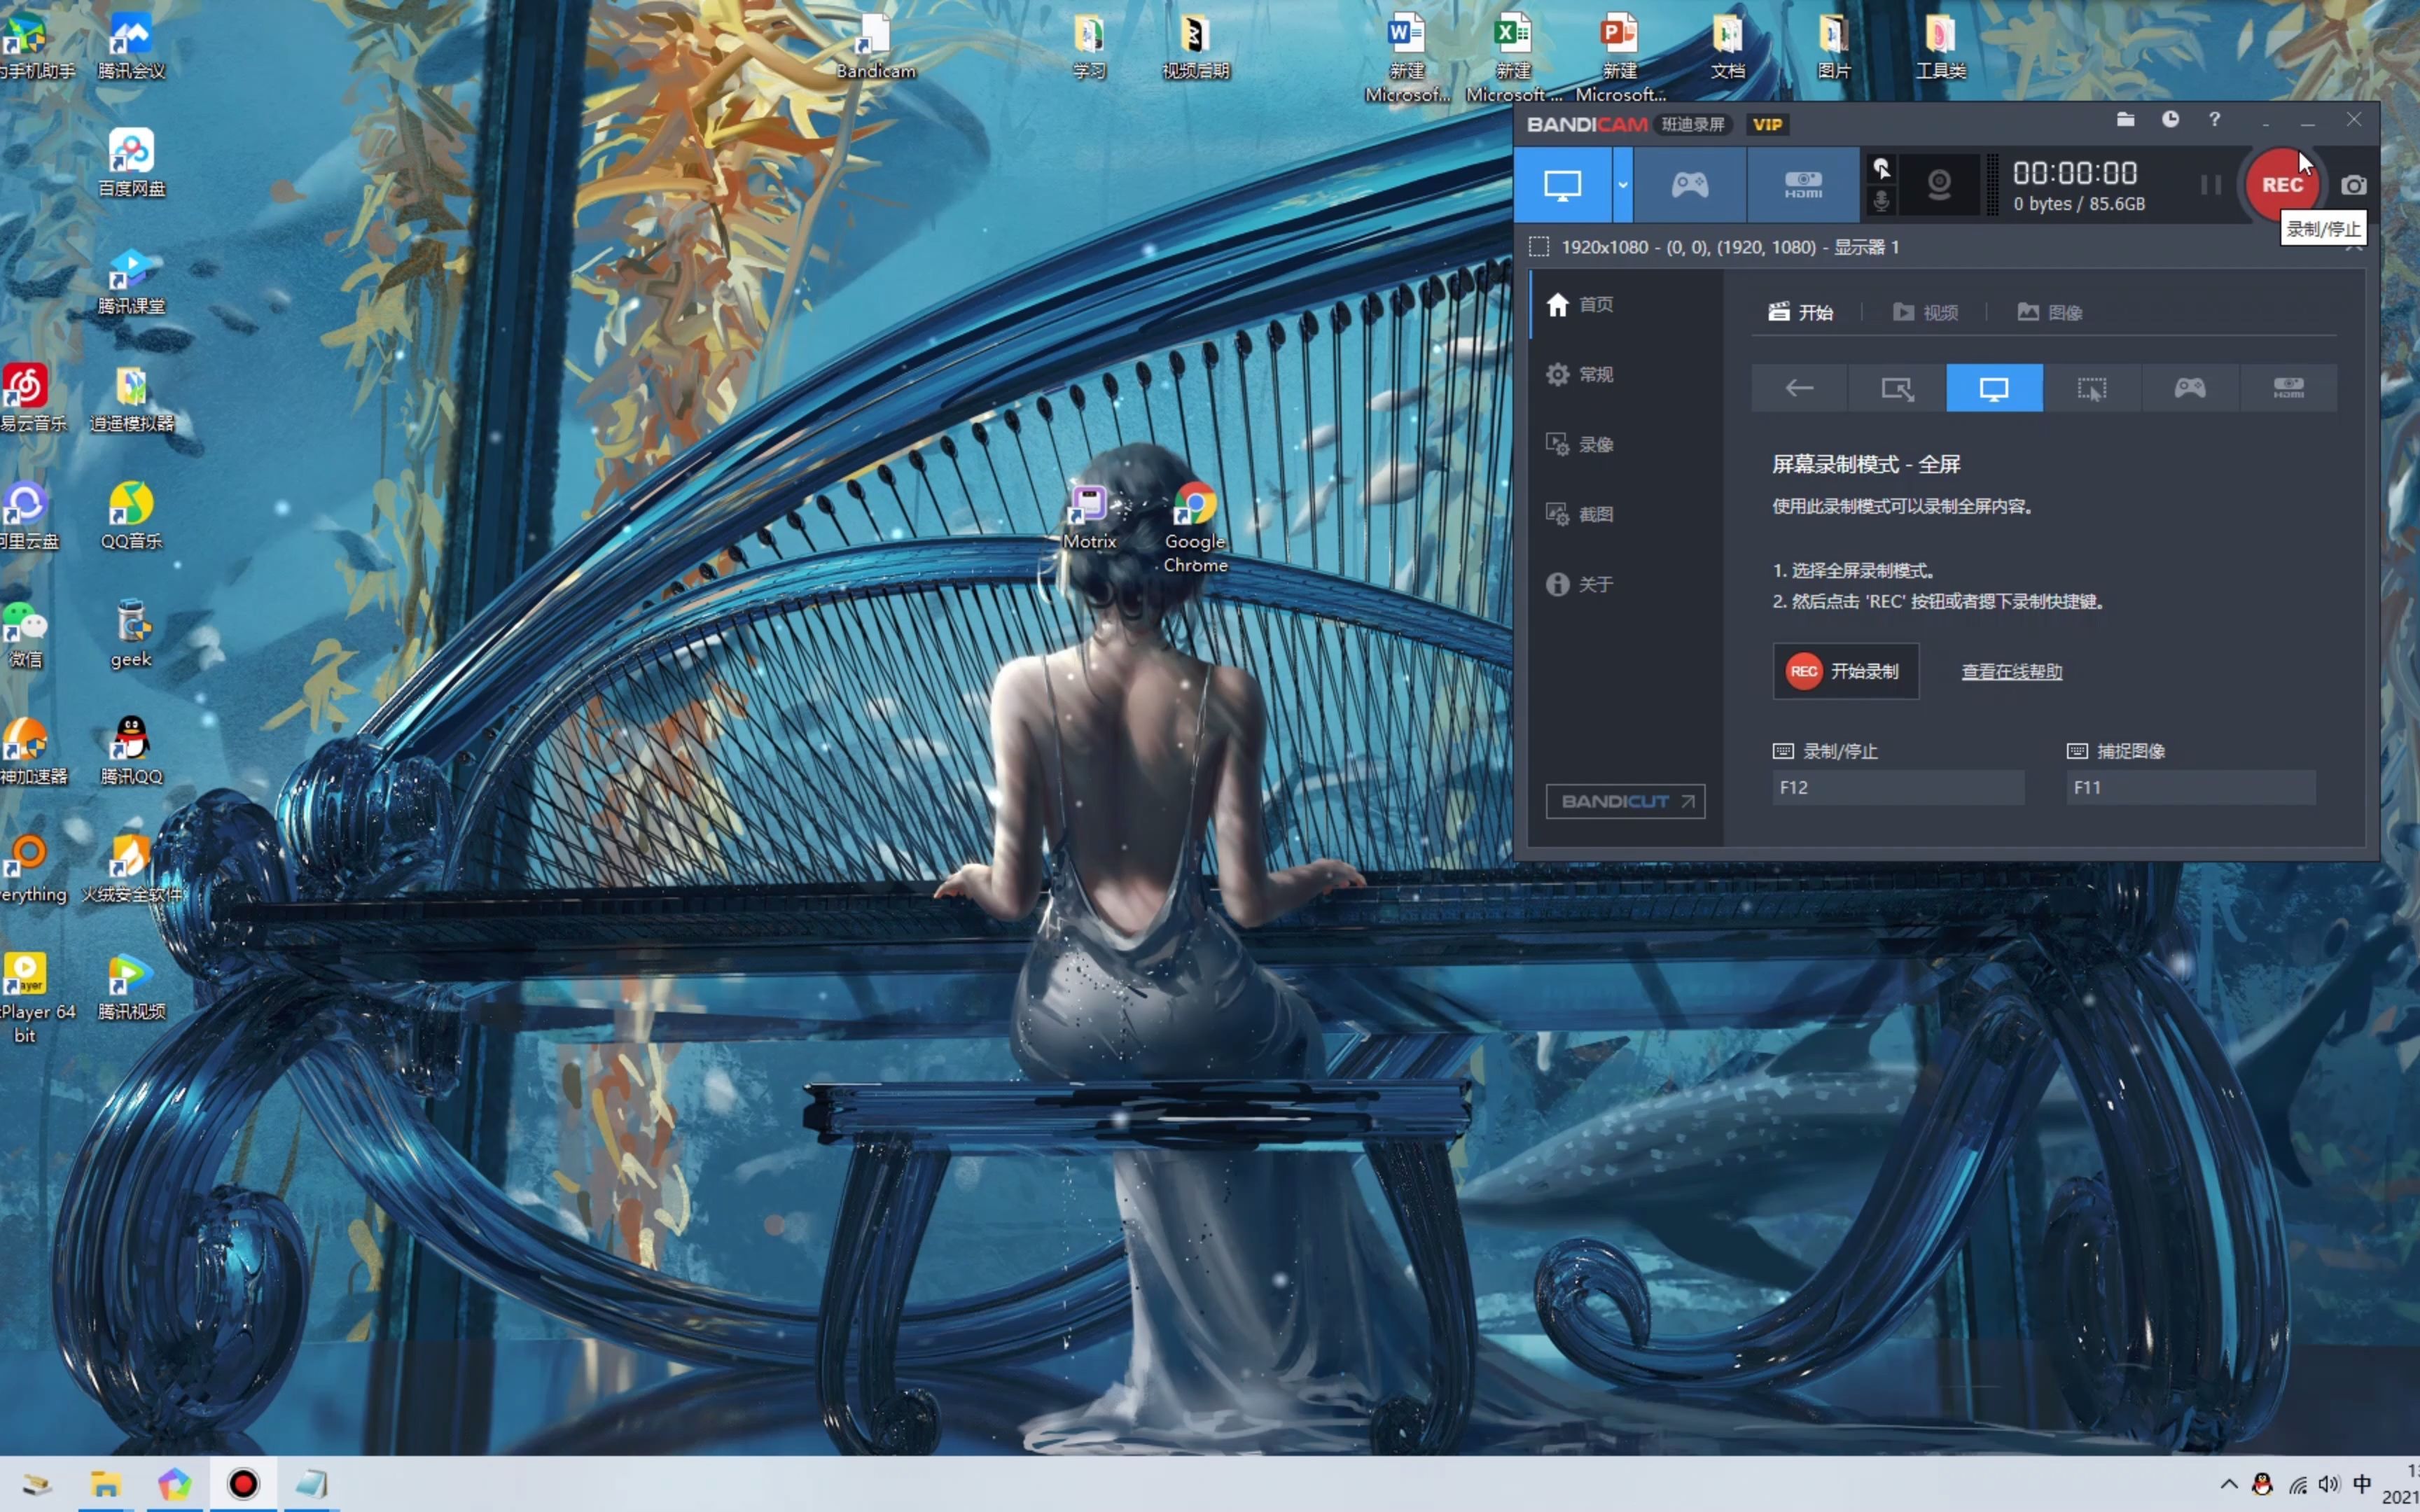
Task: Open scheduled recording clock icon
Action: 2170,120
